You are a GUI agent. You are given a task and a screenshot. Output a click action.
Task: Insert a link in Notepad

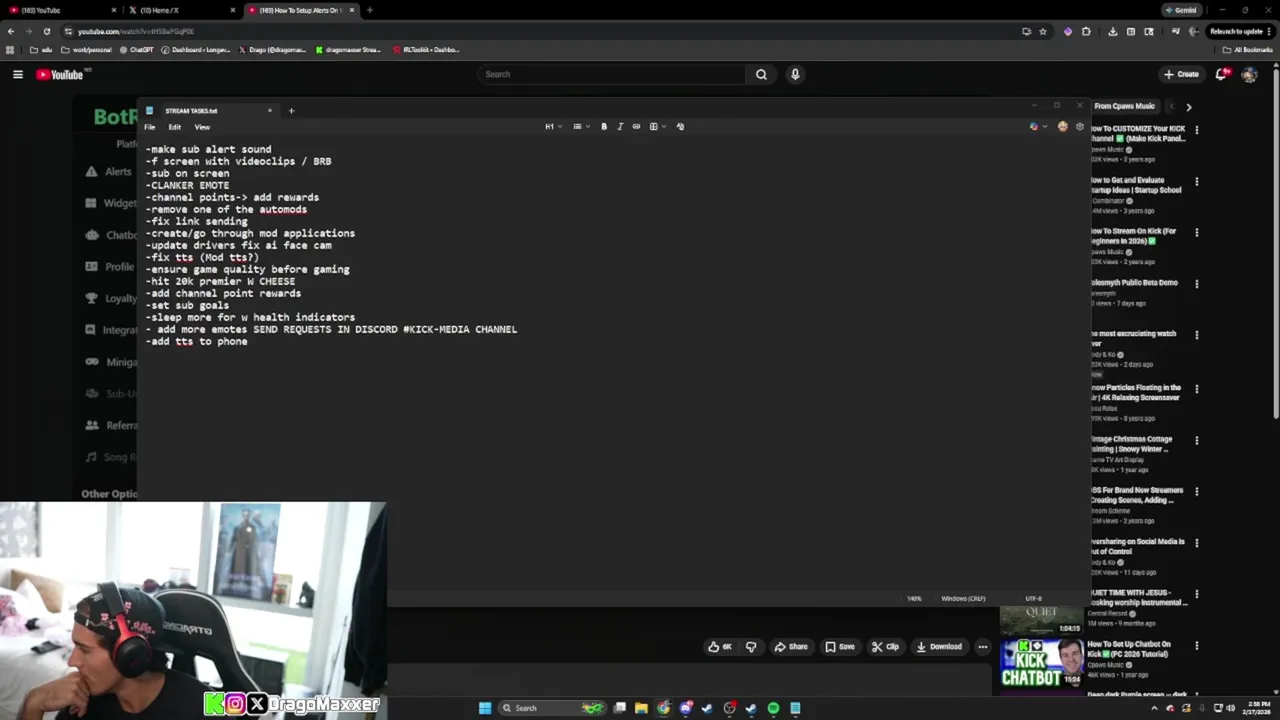click(636, 126)
